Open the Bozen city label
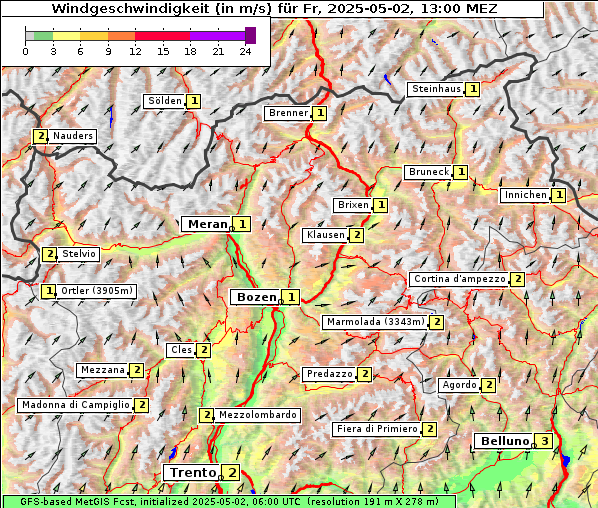Image resolution: width=598 pixels, height=508 pixels. tap(256, 297)
